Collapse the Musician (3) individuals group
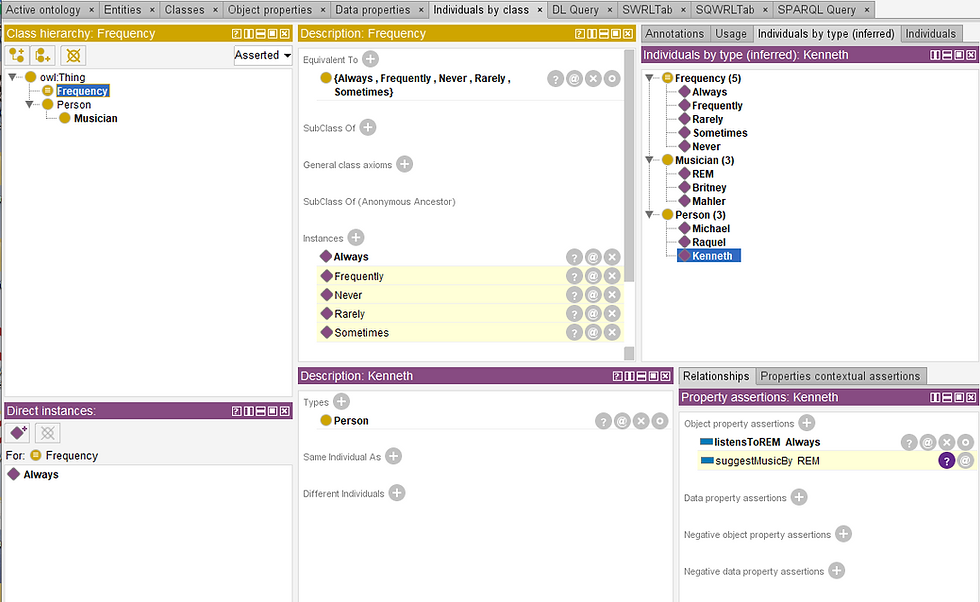980x602 pixels. point(650,160)
